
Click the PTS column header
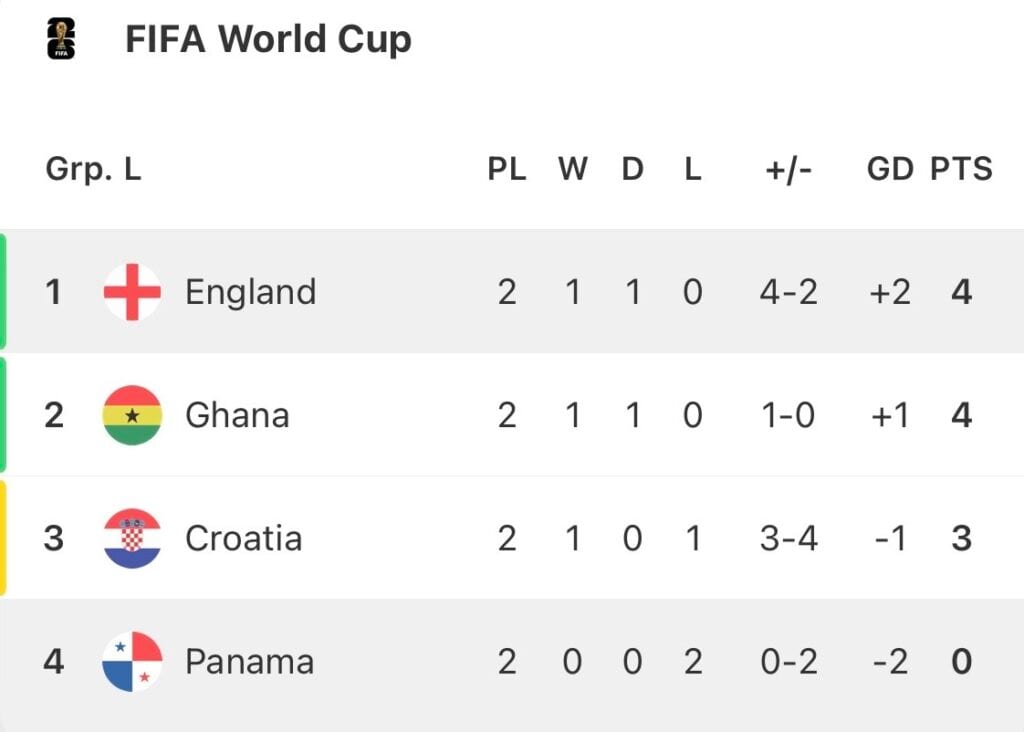(x=961, y=169)
